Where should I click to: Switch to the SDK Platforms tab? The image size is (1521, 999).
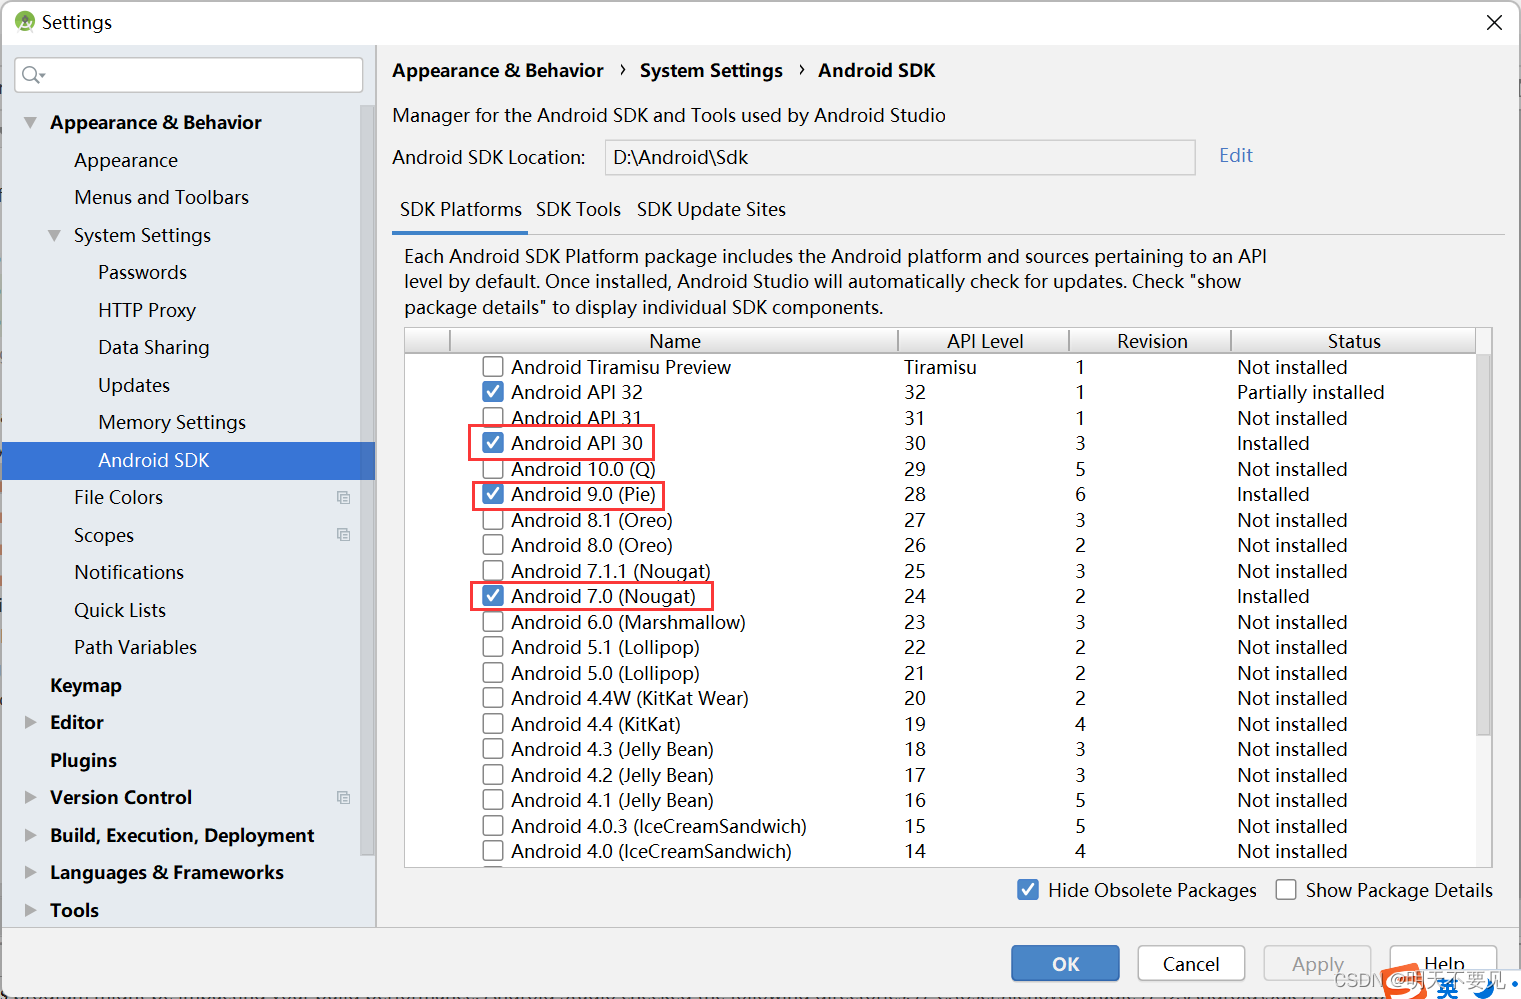461,209
